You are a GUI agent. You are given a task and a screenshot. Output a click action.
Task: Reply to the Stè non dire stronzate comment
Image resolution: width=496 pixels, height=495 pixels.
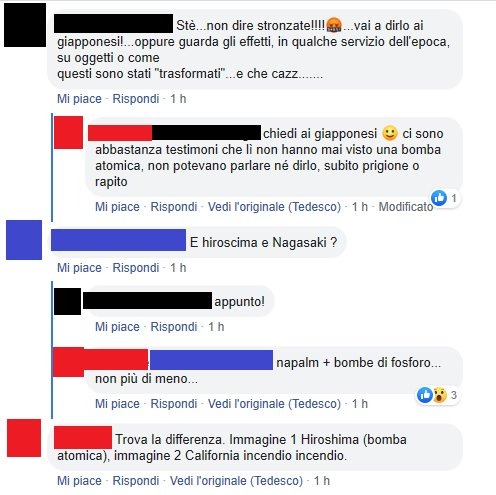coord(136,99)
